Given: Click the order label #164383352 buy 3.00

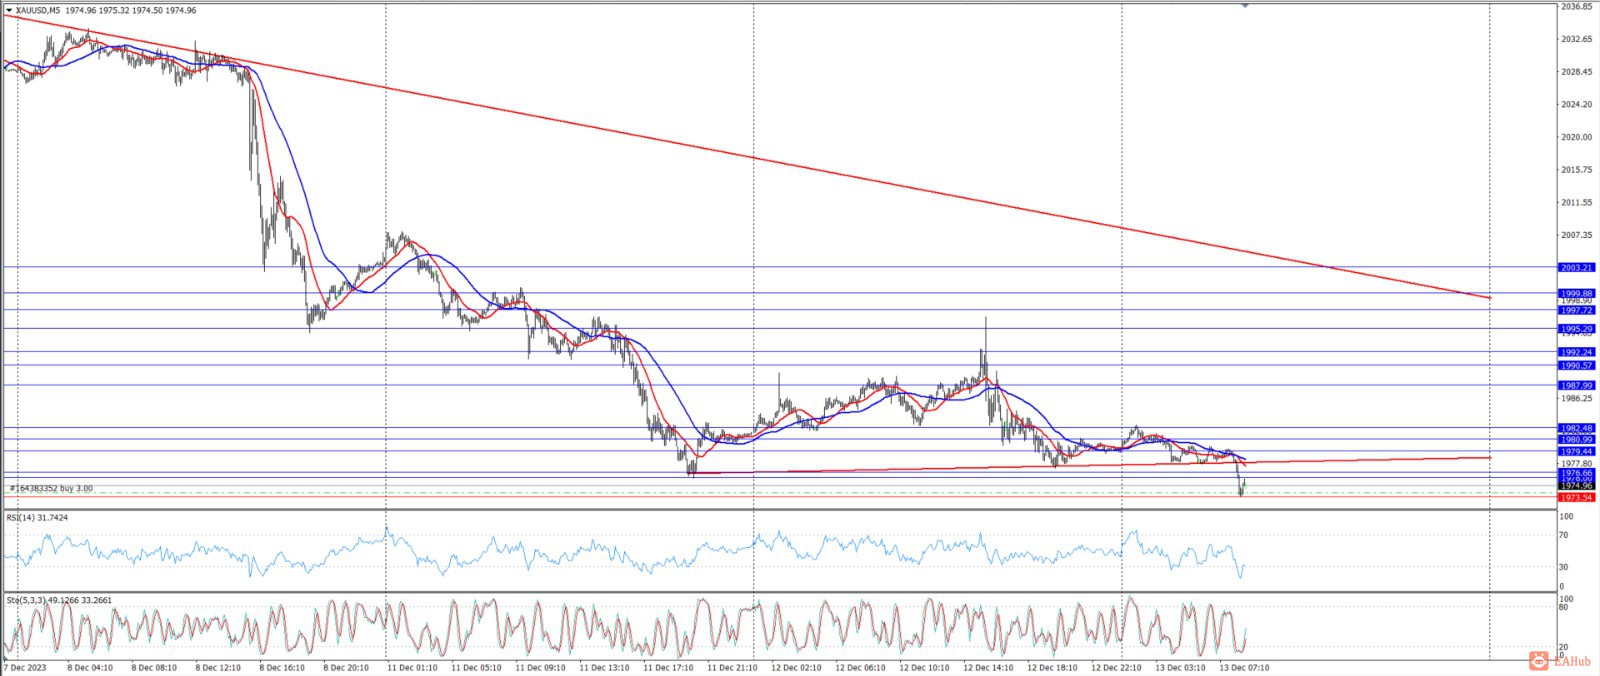Looking at the screenshot, I should tap(51, 488).
